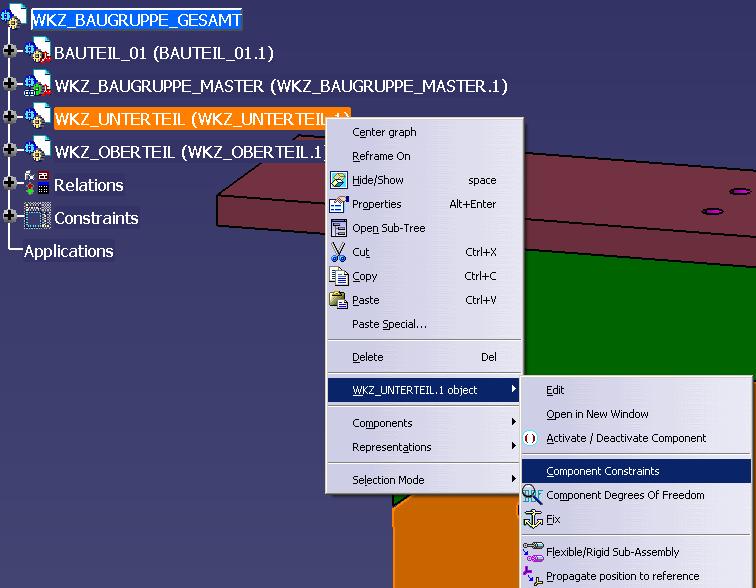756x588 pixels.
Task: Select the WKZ_BAUGRUPPE_GESAMT root label
Action: coord(136,20)
